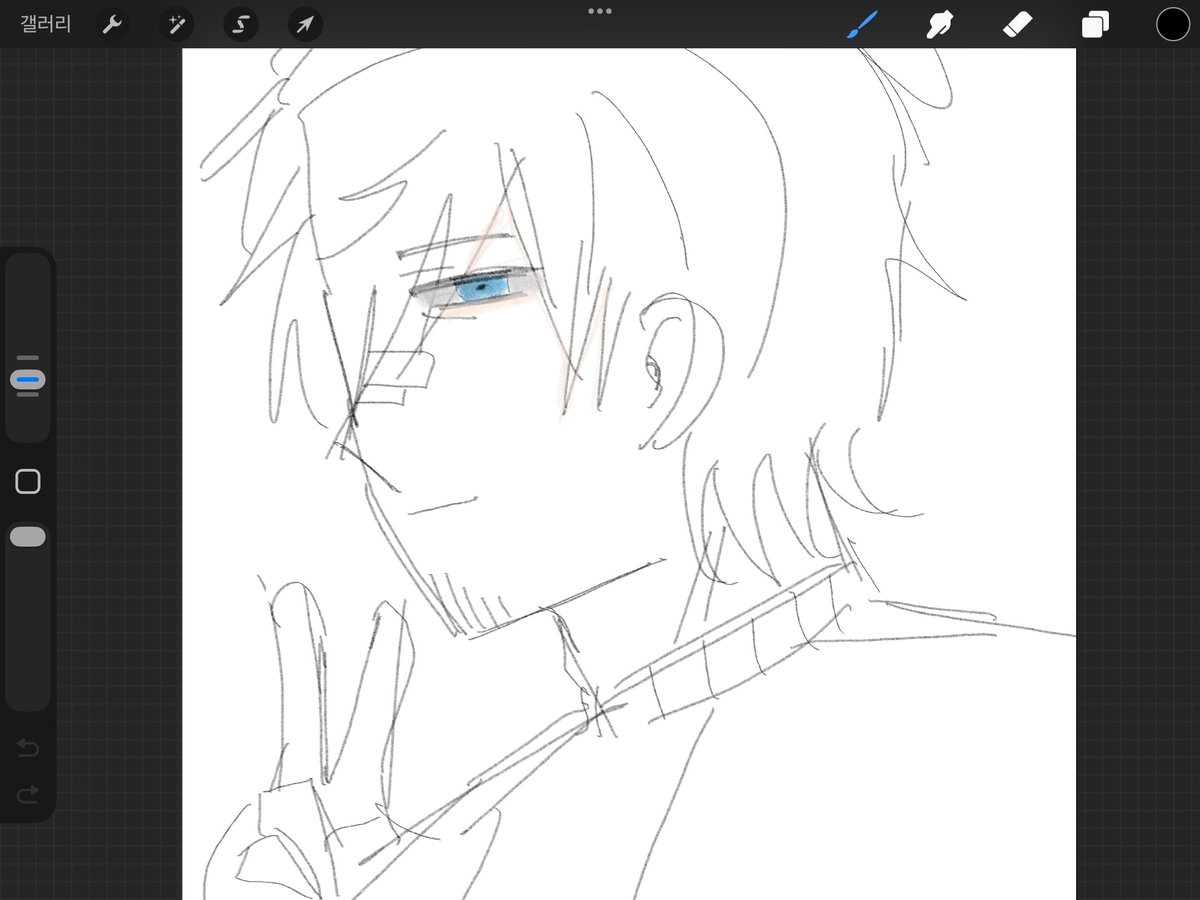Select the Brush tool
This screenshot has height=900, width=1200.
pos(860,24)
